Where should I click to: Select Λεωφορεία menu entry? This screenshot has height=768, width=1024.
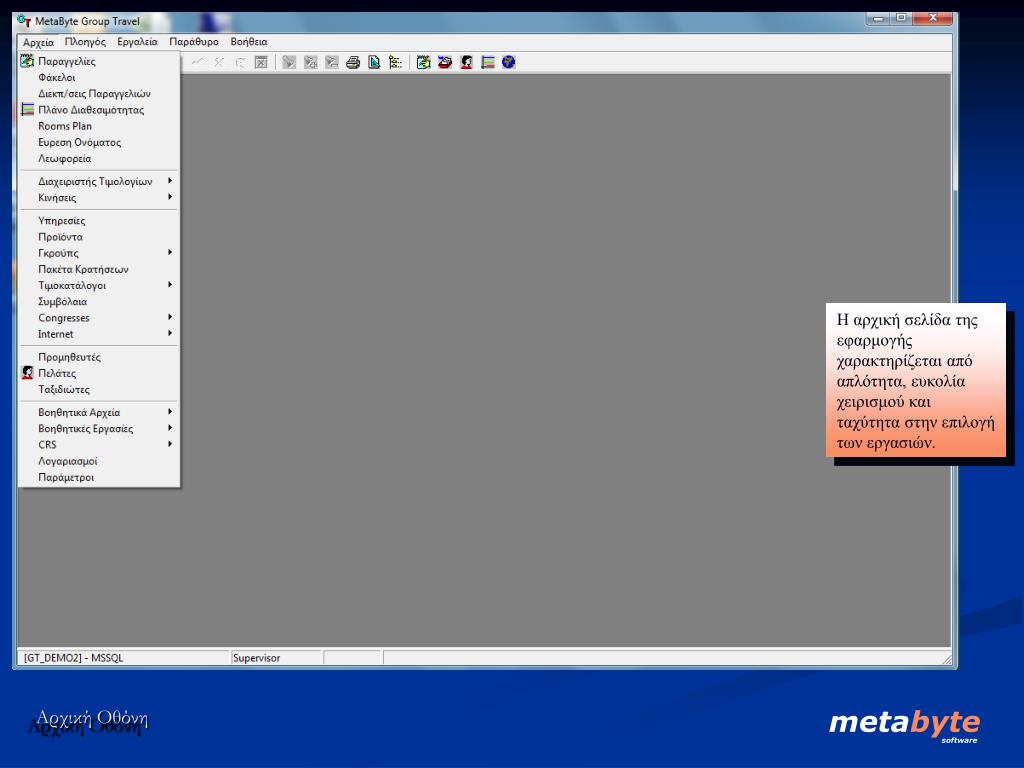coord(99,159)
